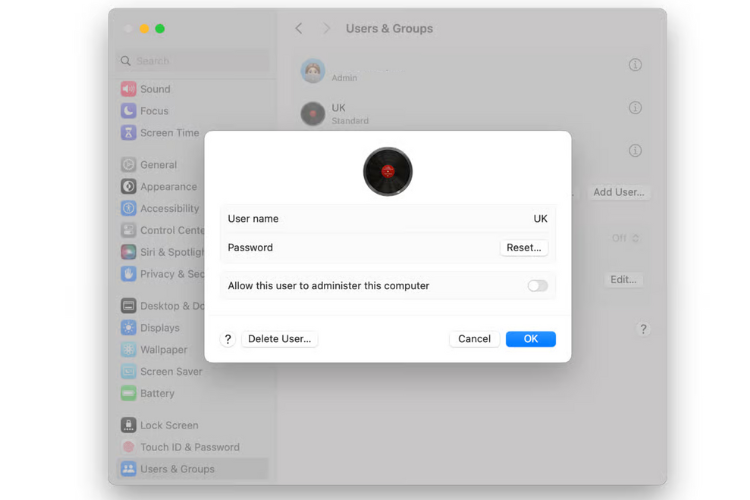Screen dimensions: 750x500
Task: Open Siri & Spotlight icon
Action: pos(128,252)
